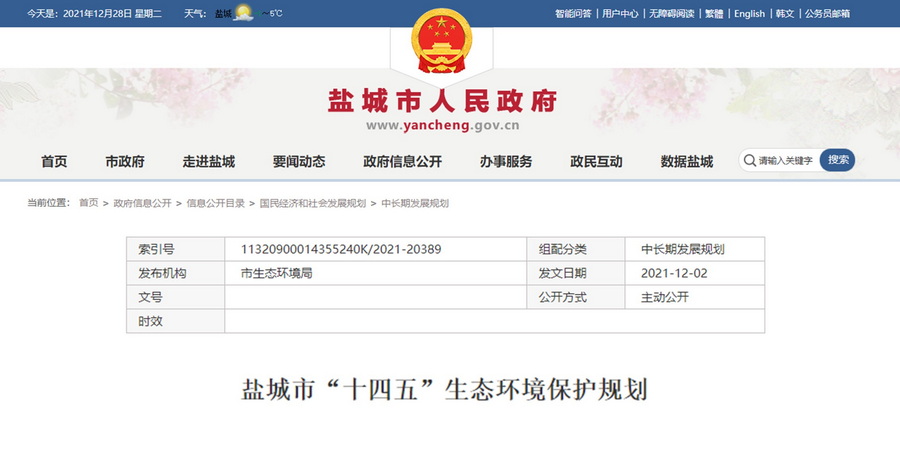900x450 pixels.
Task: Switch to traditional Chinese 繁體
Action: (x=714, y=14)
